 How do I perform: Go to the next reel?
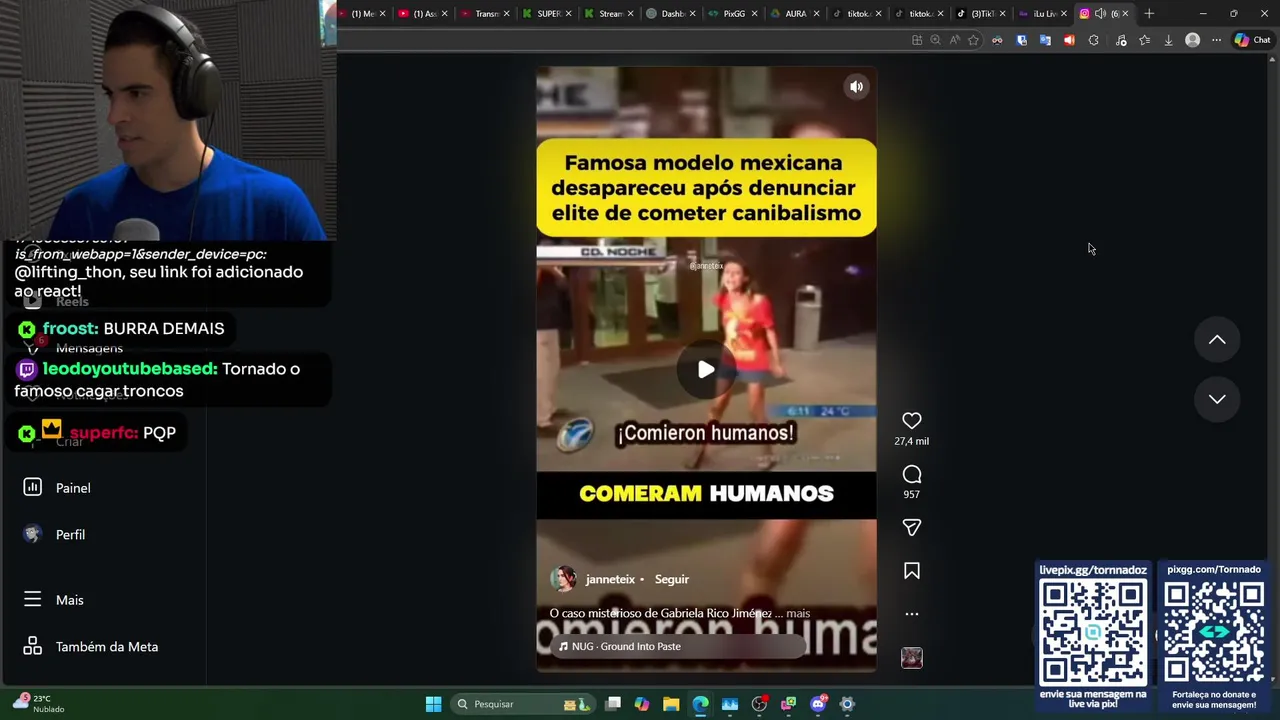(x=1217, y=399)
